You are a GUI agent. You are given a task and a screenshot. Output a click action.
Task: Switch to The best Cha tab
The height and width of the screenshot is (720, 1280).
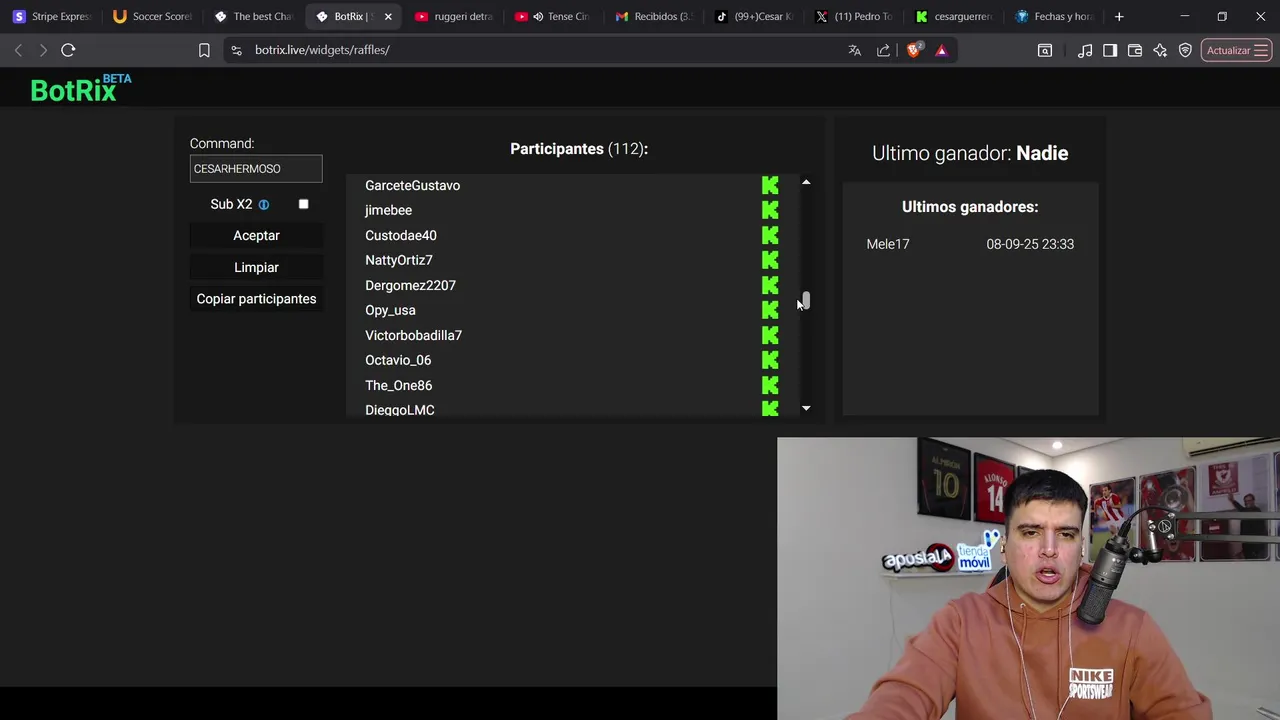pyautogui.click(x=254, y=16)
